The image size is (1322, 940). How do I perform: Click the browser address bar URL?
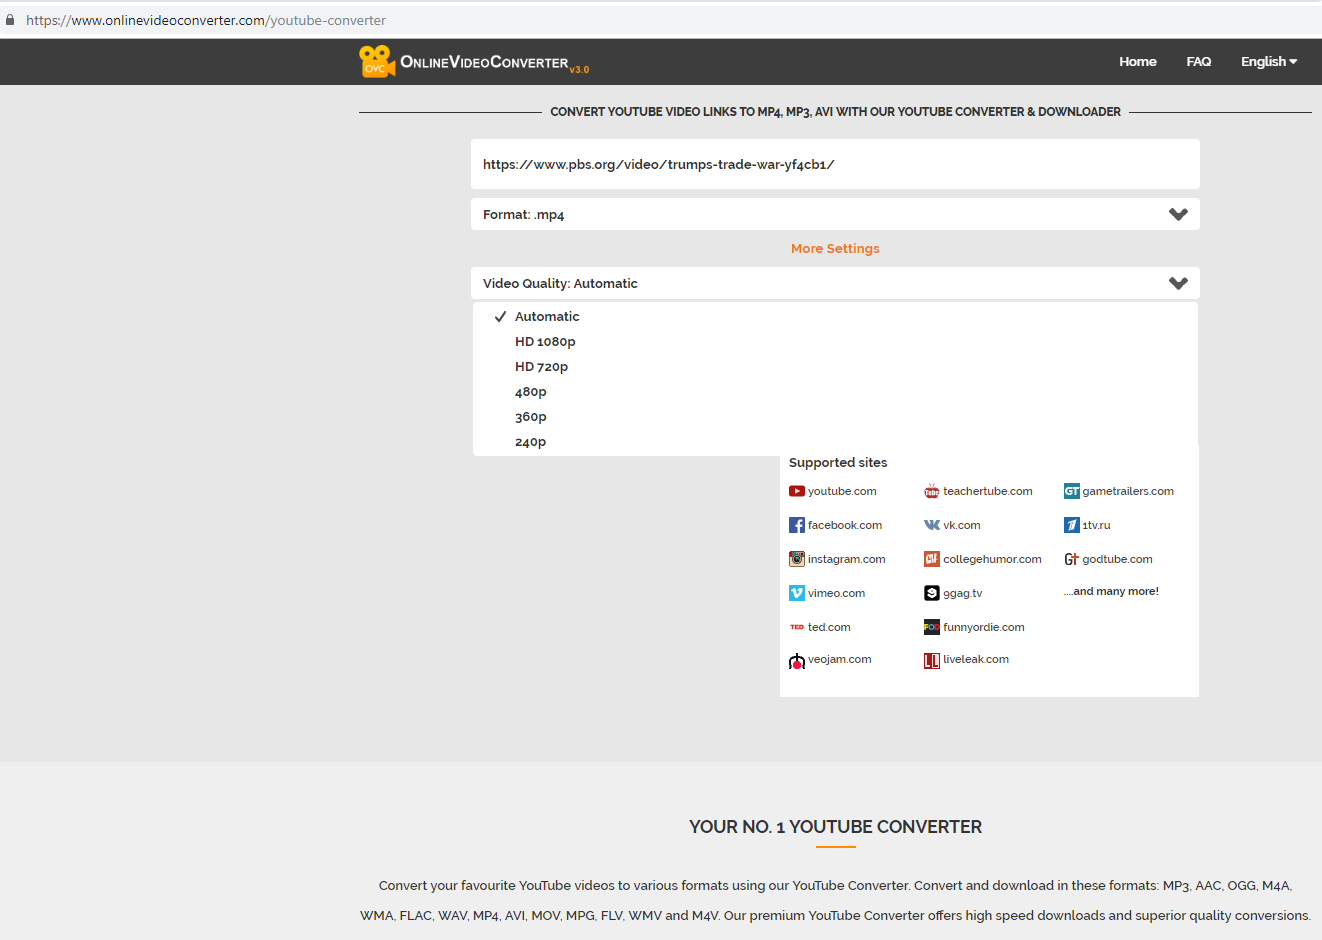coord(206,20)
